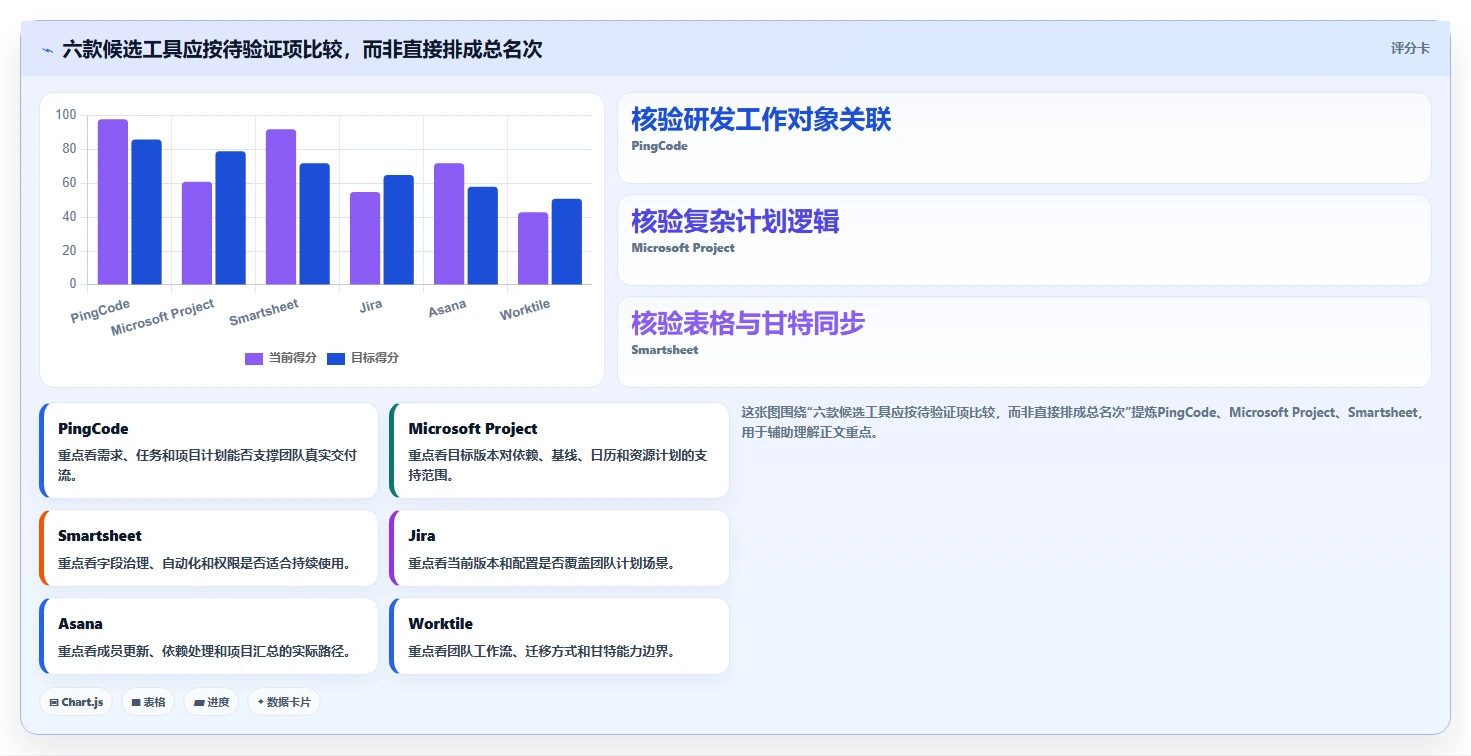Click the 80 value on the y-axis

tap(69, 149)
